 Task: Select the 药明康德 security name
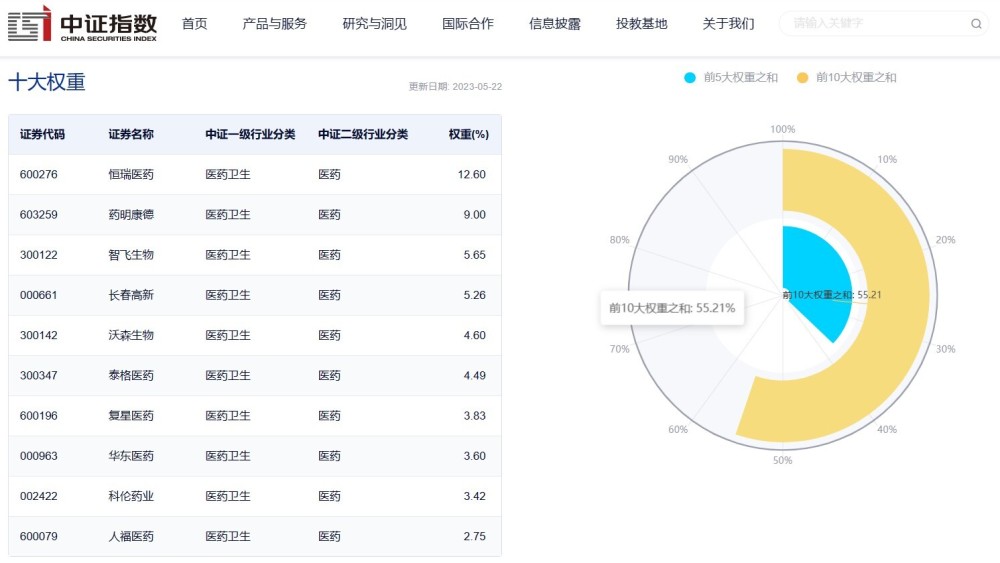[x=131, y=215]
